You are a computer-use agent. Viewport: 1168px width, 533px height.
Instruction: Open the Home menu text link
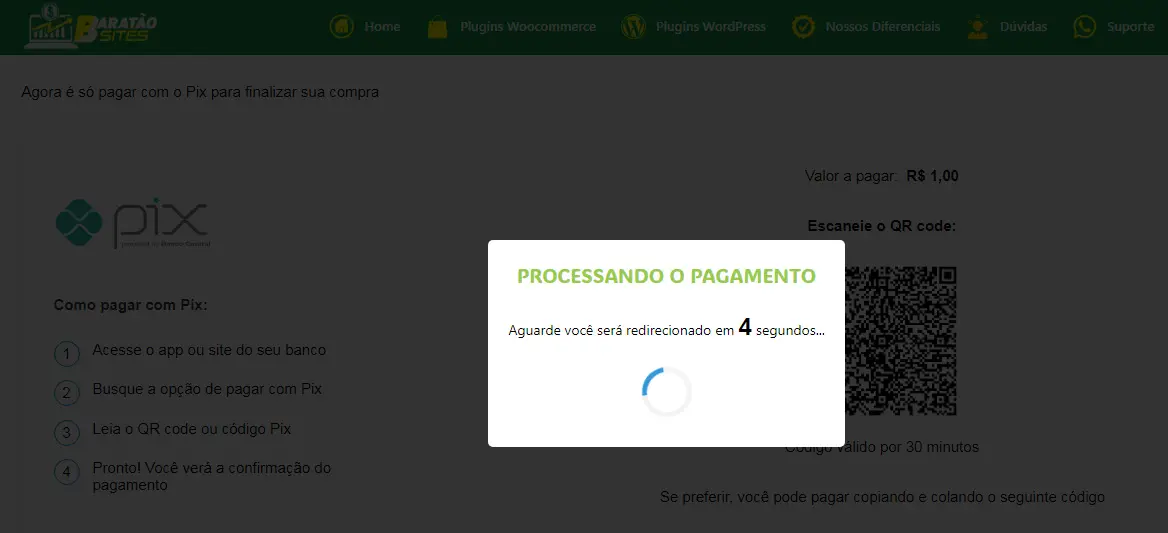tap(382, 27)
